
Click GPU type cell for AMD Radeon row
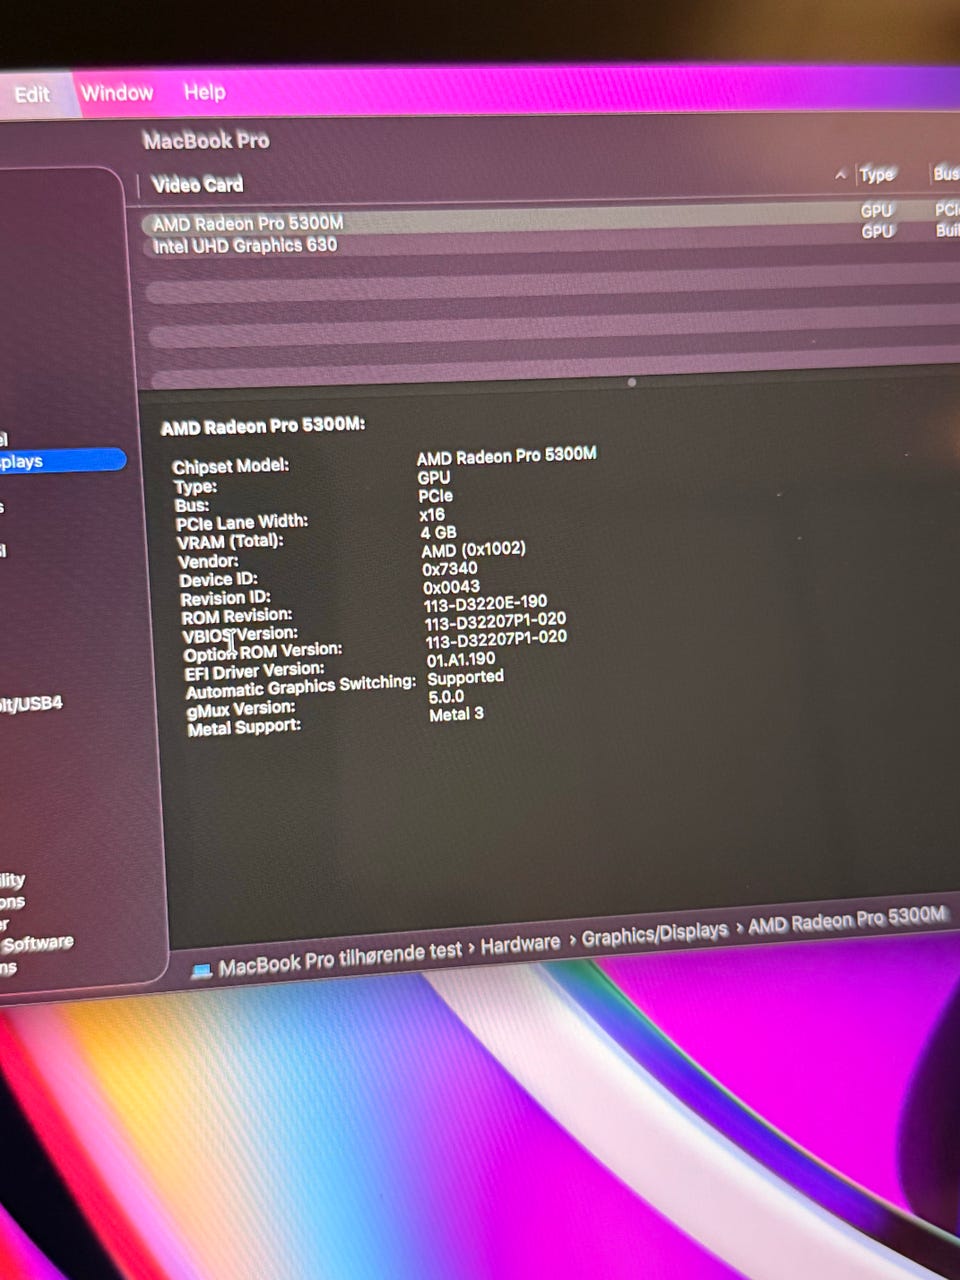click(x=877, y=210)
